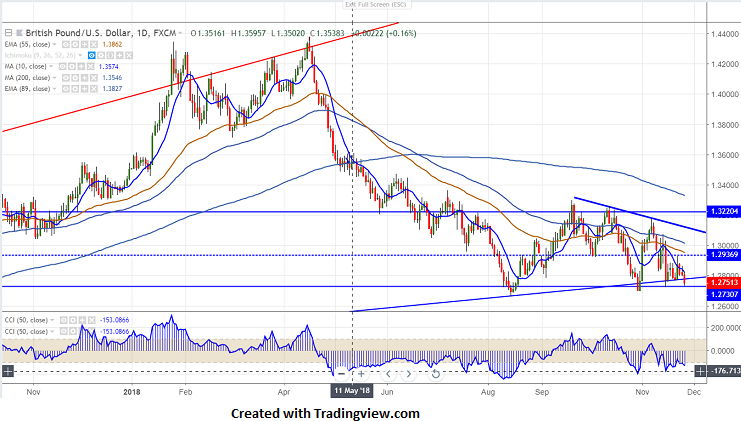Click the plus icon on EMA (89, close)

(84, 88)
